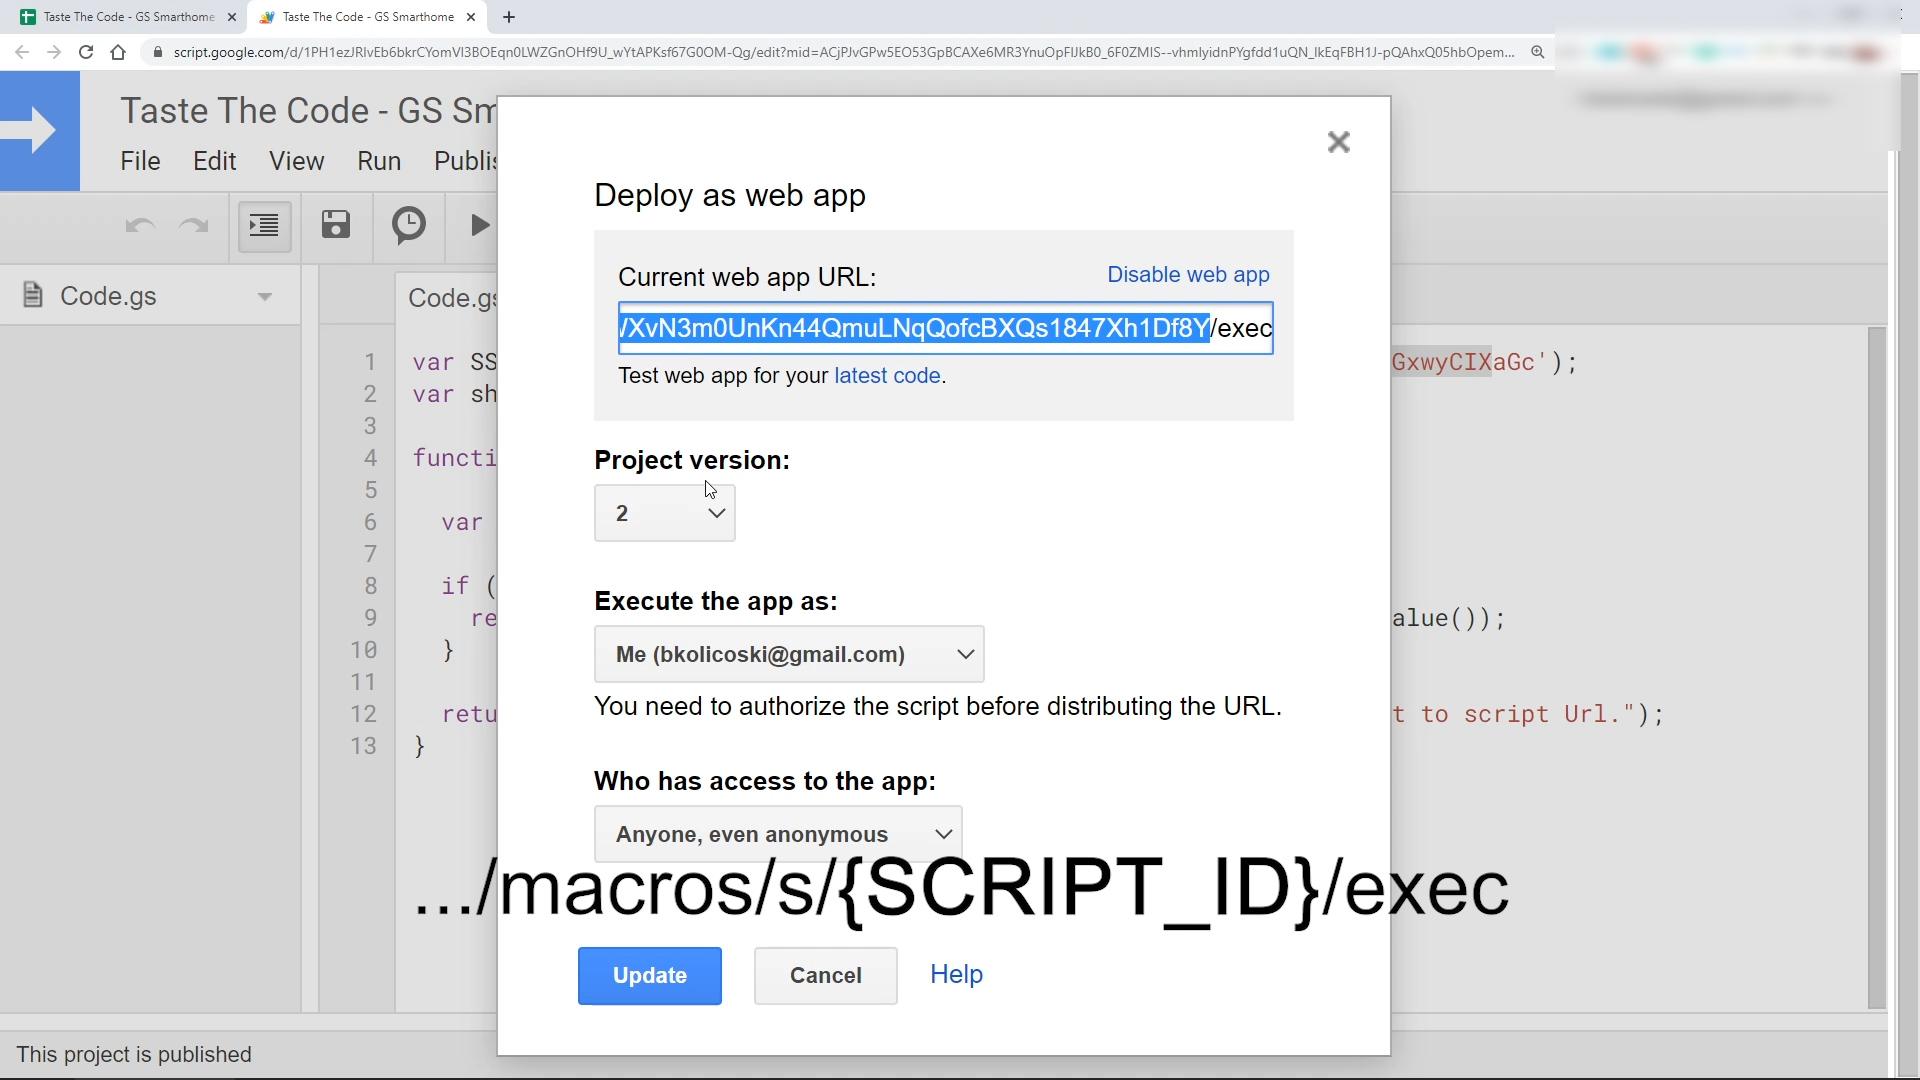The width and height of the screenshot is (1920, 1080).
Task: Expand the Project version dropdown
Action: point(664,513)
